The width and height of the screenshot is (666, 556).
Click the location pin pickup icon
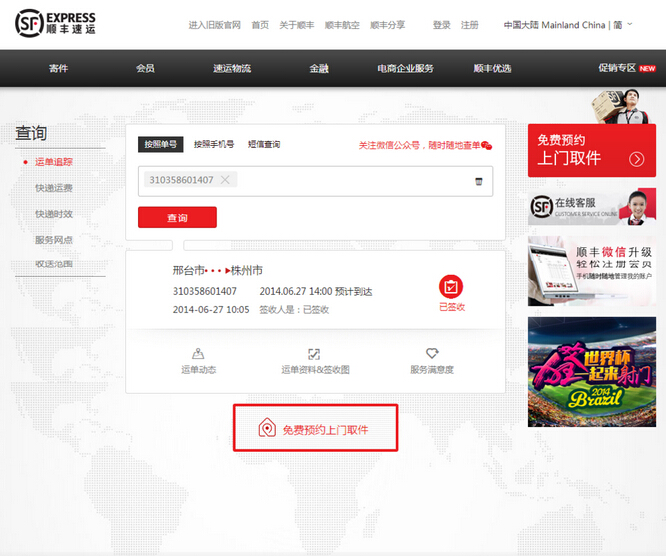pos(267,427)
